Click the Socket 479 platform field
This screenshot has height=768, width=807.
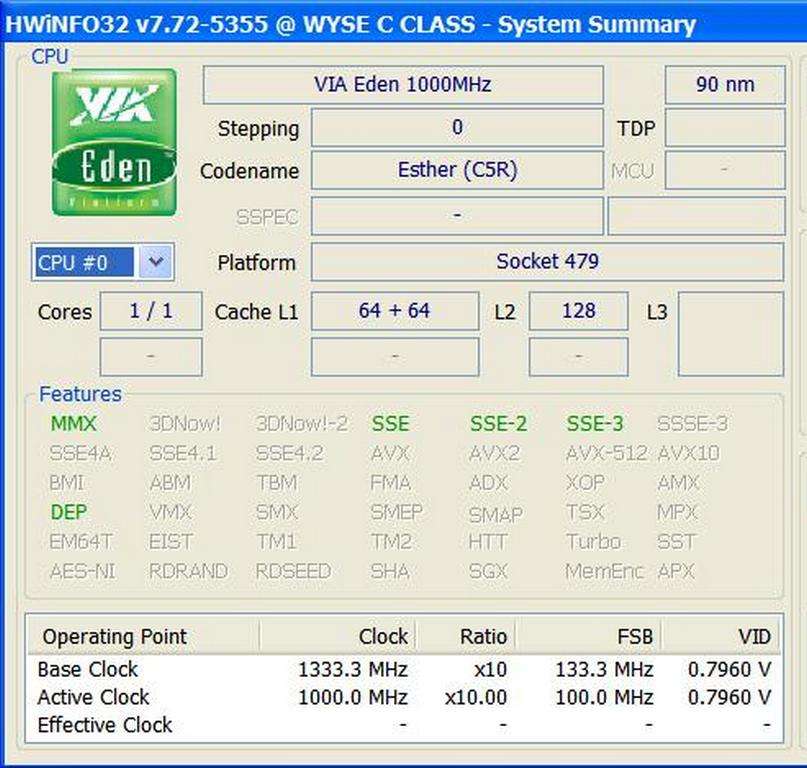pos(547,261)
